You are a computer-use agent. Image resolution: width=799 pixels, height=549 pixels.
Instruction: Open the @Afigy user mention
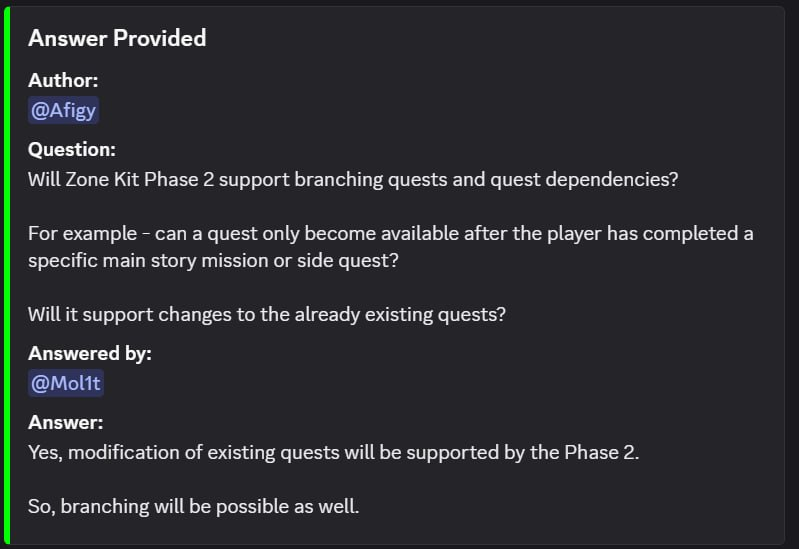pos(63,111)
